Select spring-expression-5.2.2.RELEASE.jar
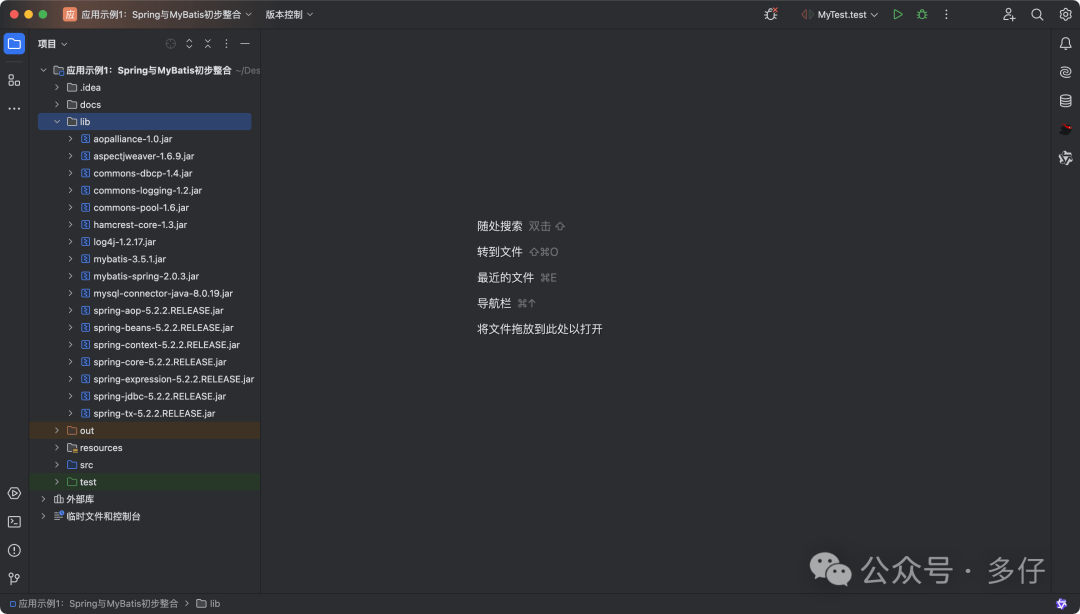 [x=174, y=379]
